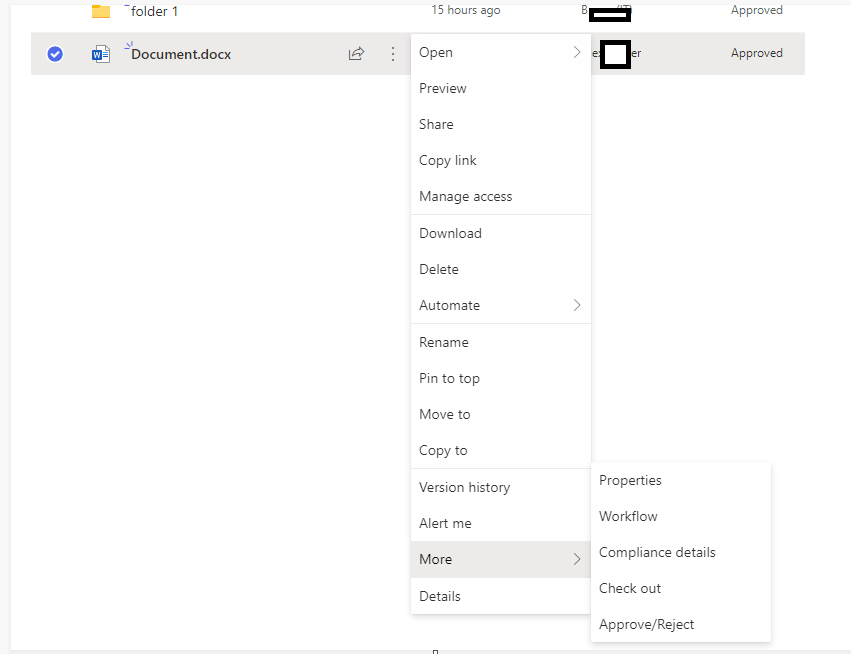Click the Word file icon of Document.docx

tap(101, 54)
